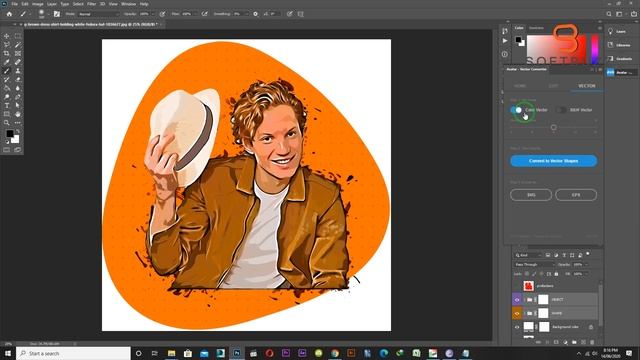Click the Search magnifier icon top right
The image size is (640, 360).
(609, 14)
